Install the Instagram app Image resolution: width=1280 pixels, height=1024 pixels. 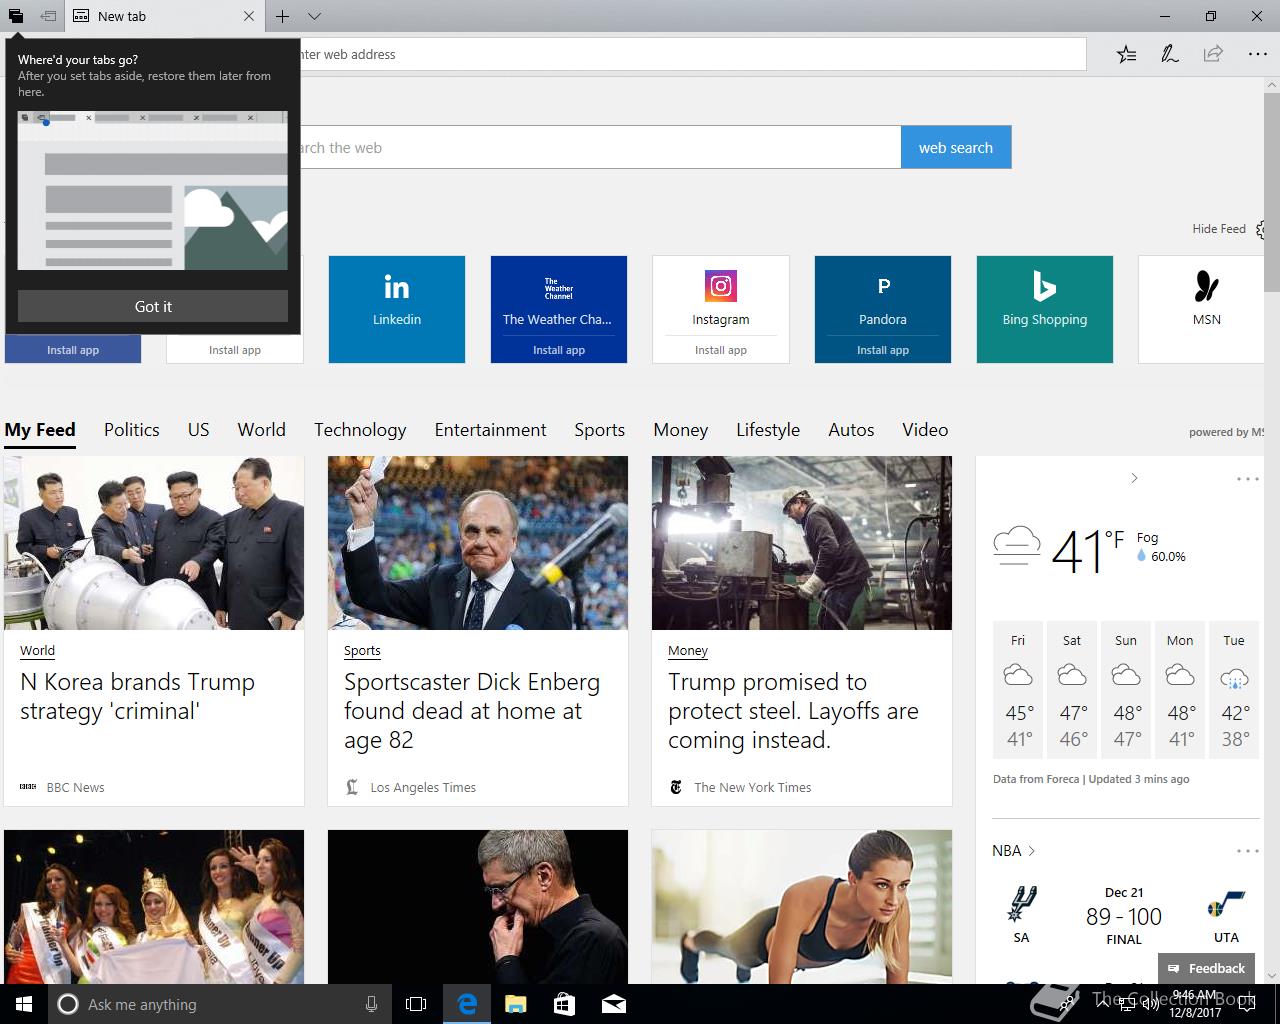tap(721, 350)
